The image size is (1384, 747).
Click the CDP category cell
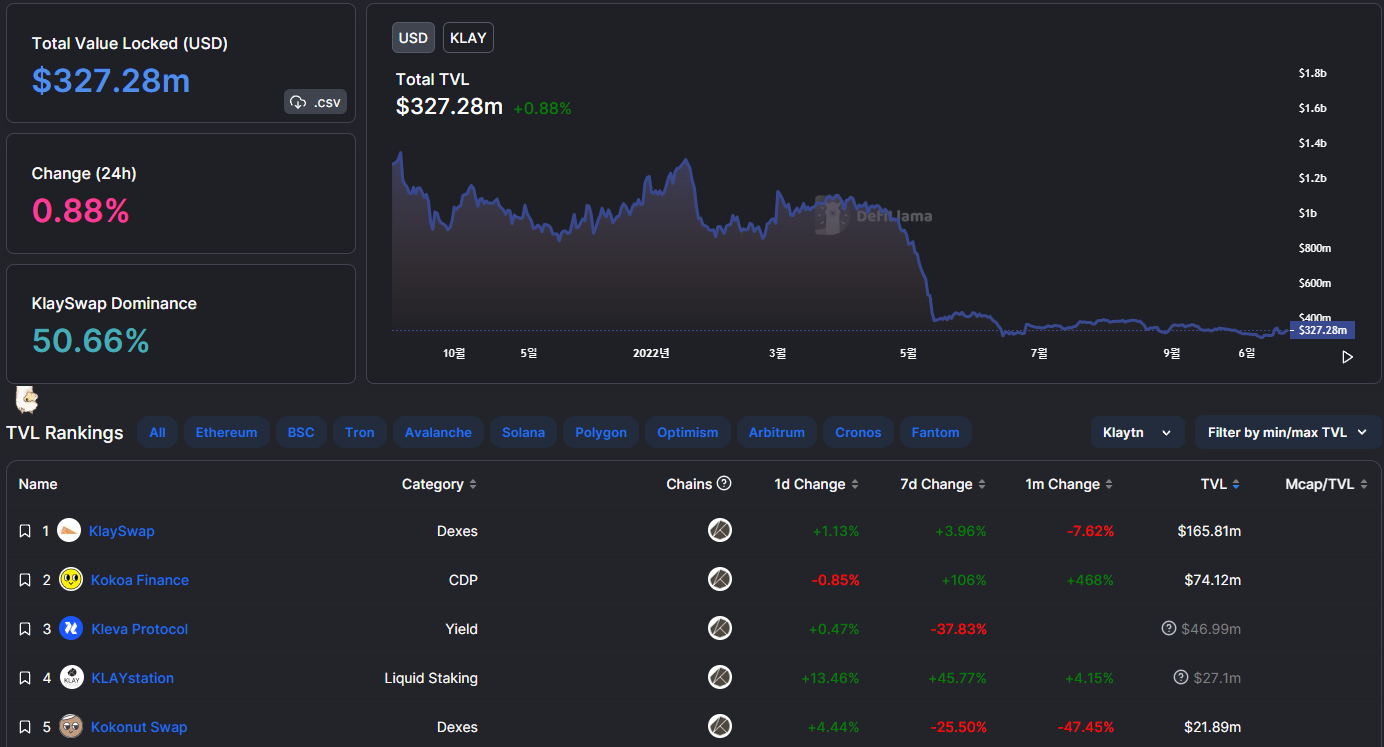click(463, 580)
